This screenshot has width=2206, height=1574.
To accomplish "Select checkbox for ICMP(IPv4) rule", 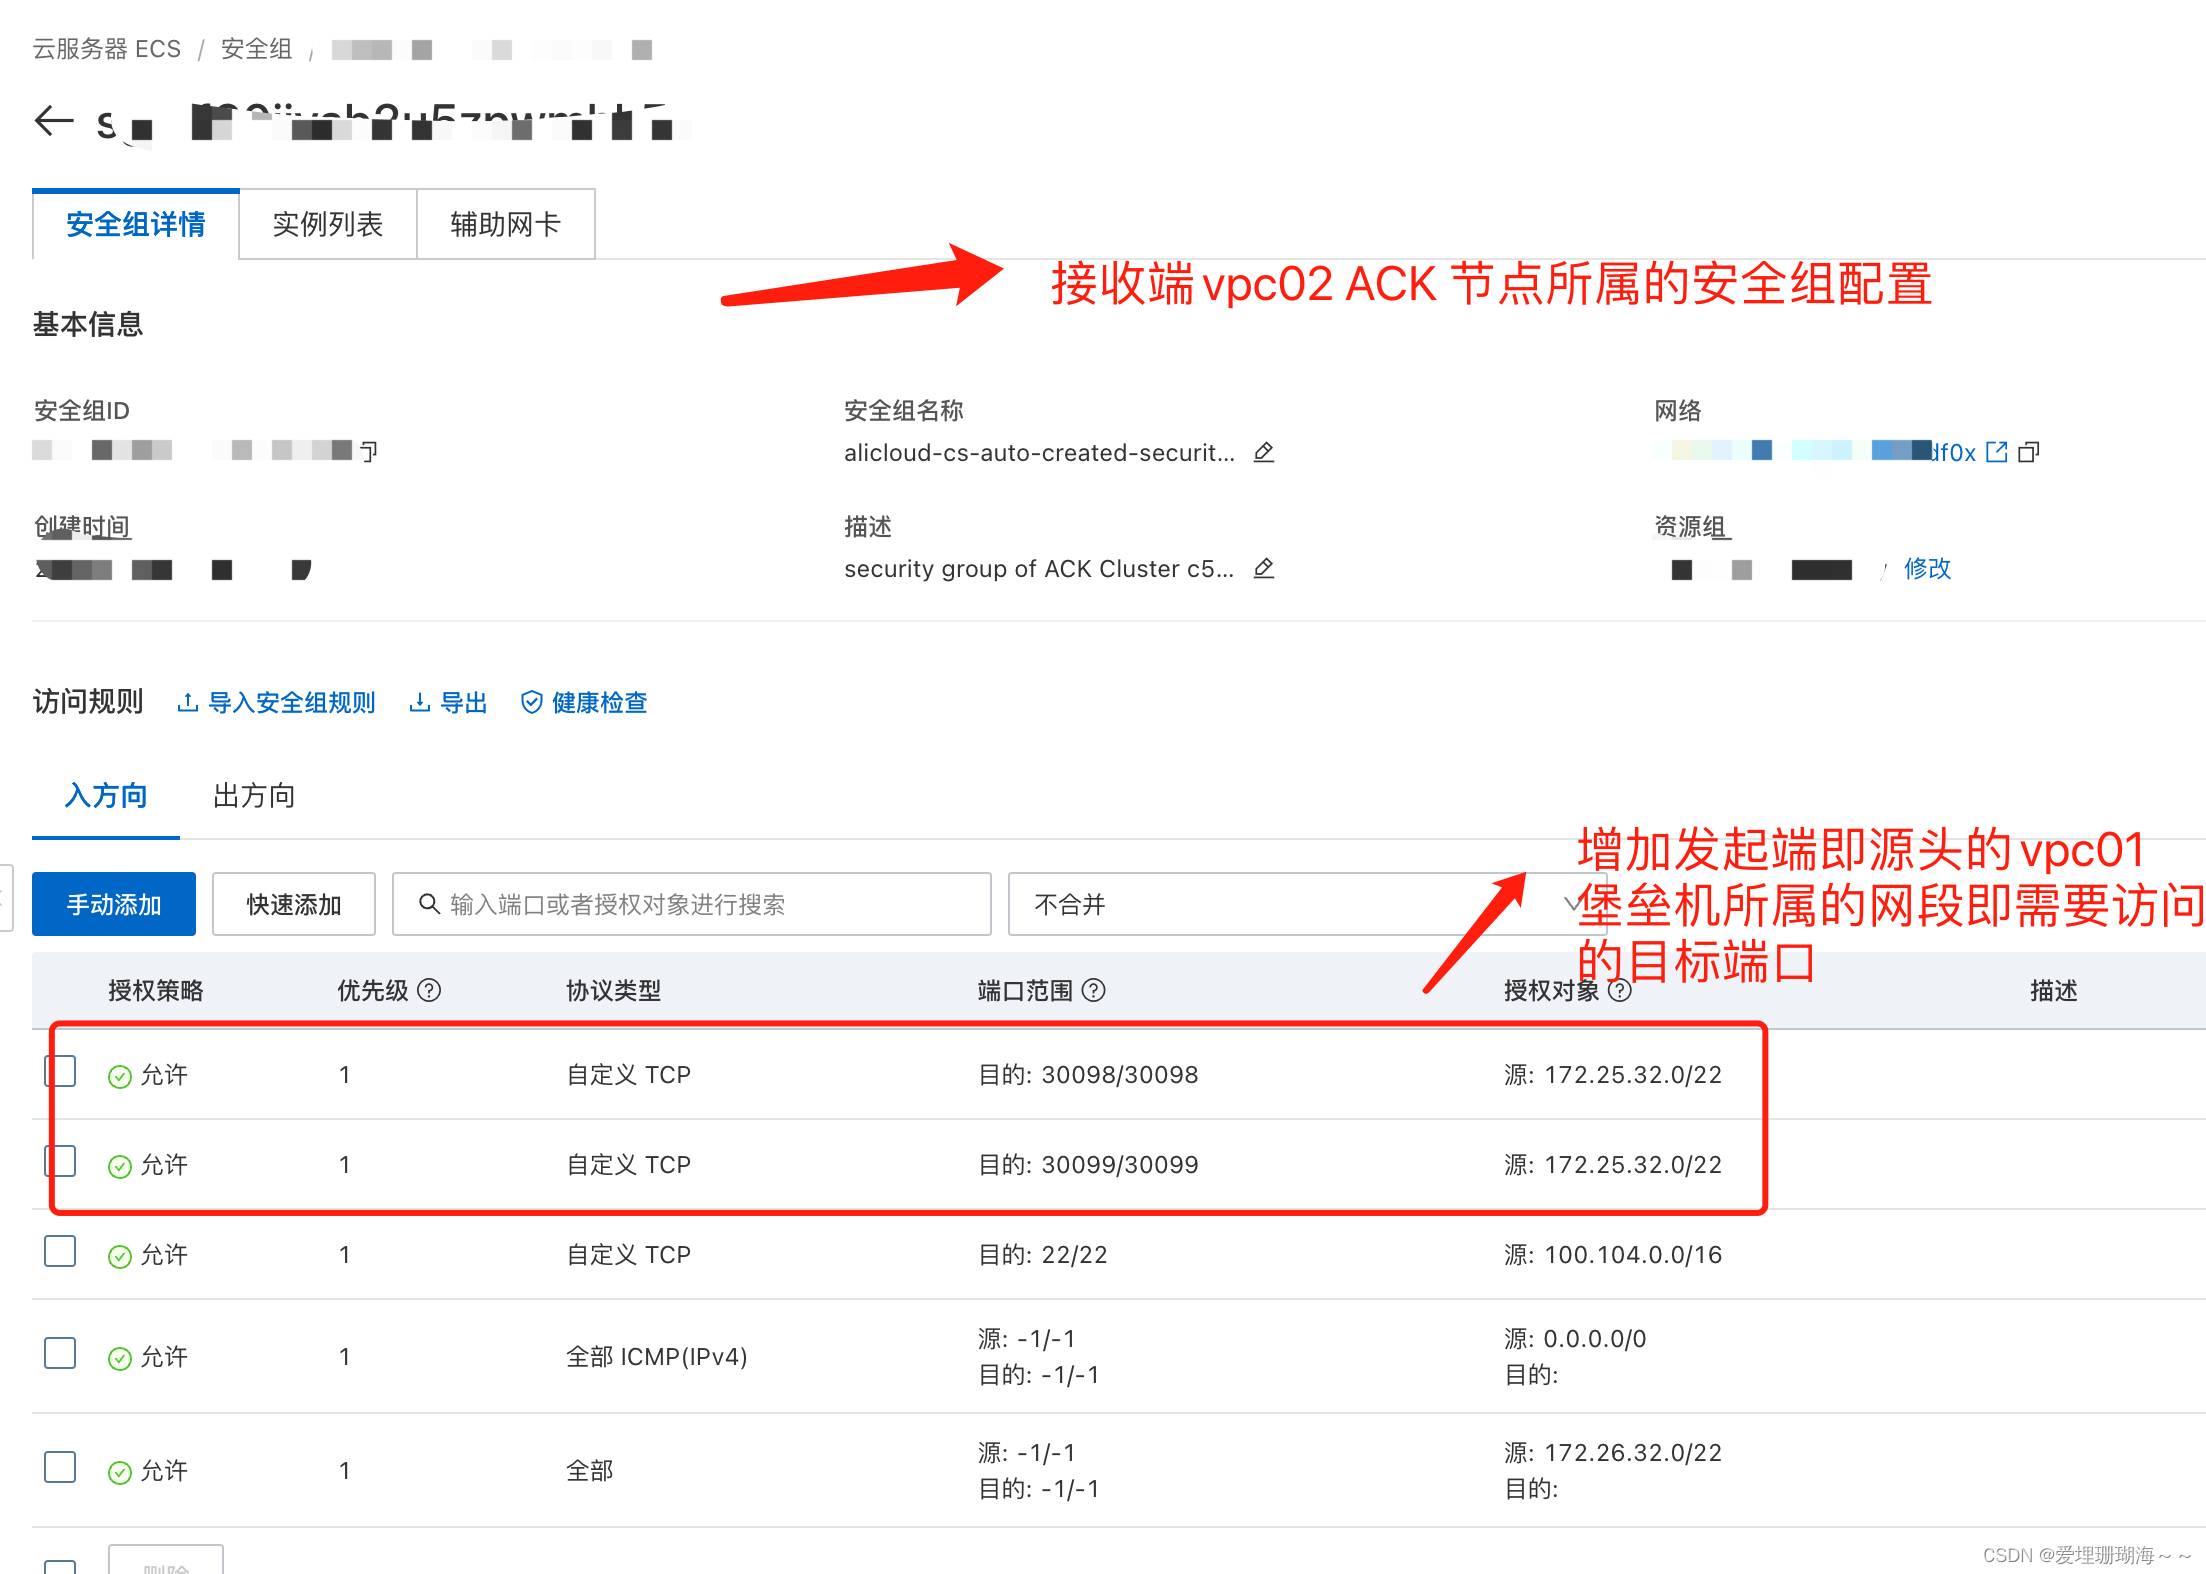I will [60, 1353].
